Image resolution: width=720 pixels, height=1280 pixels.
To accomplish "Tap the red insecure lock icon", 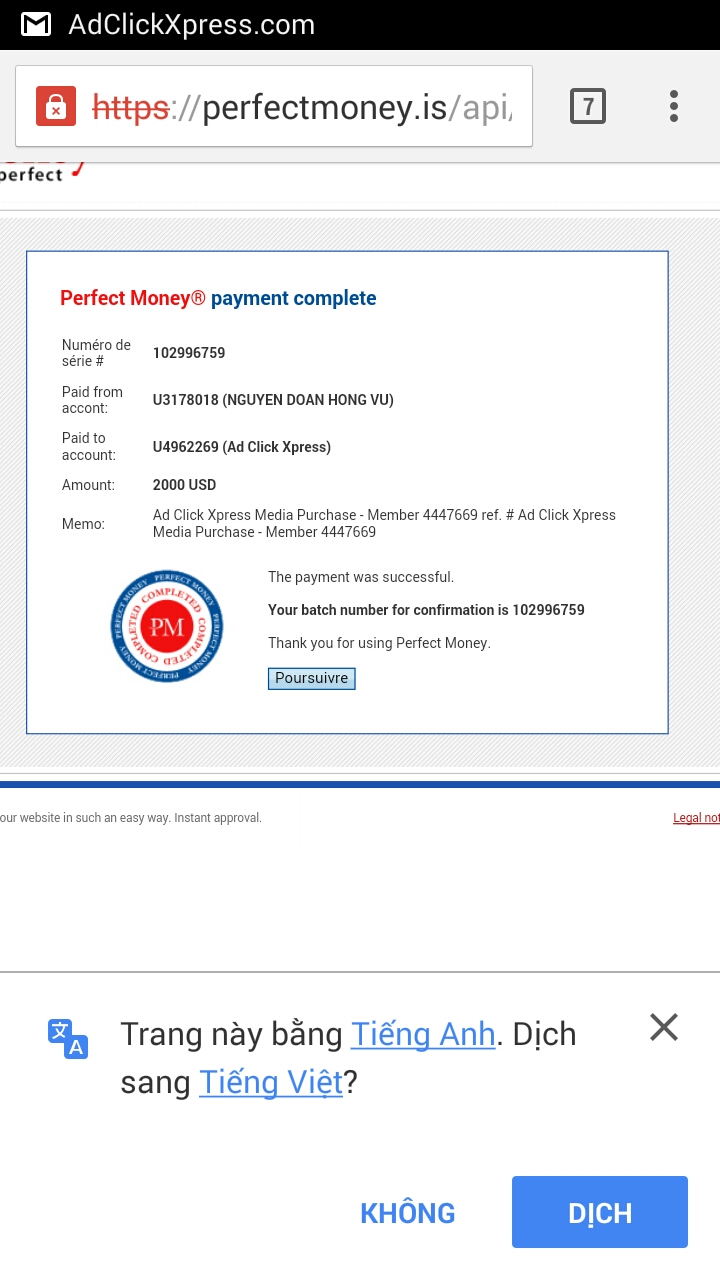I will [56, 106].
